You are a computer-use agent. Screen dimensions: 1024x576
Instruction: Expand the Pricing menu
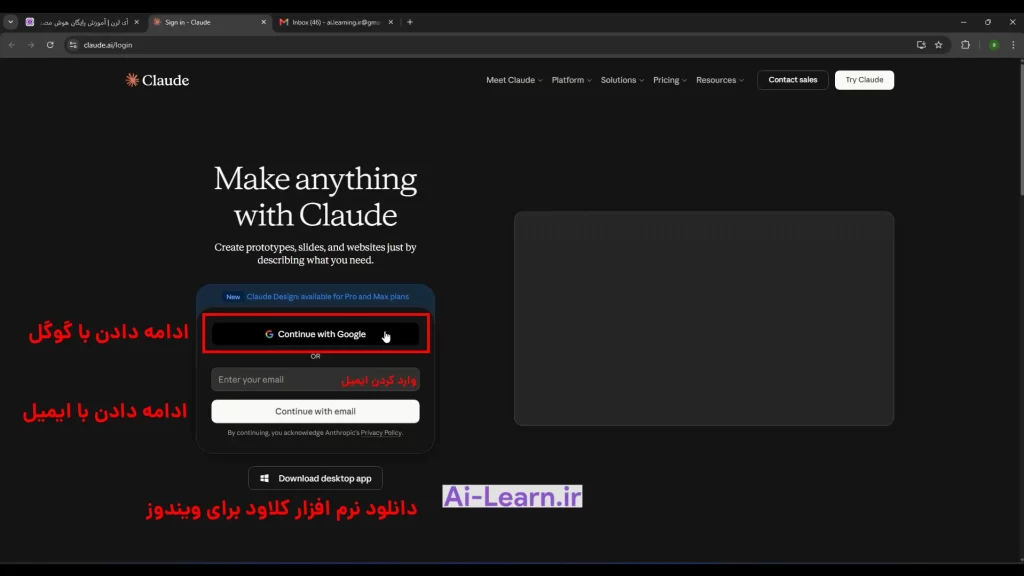669,80
